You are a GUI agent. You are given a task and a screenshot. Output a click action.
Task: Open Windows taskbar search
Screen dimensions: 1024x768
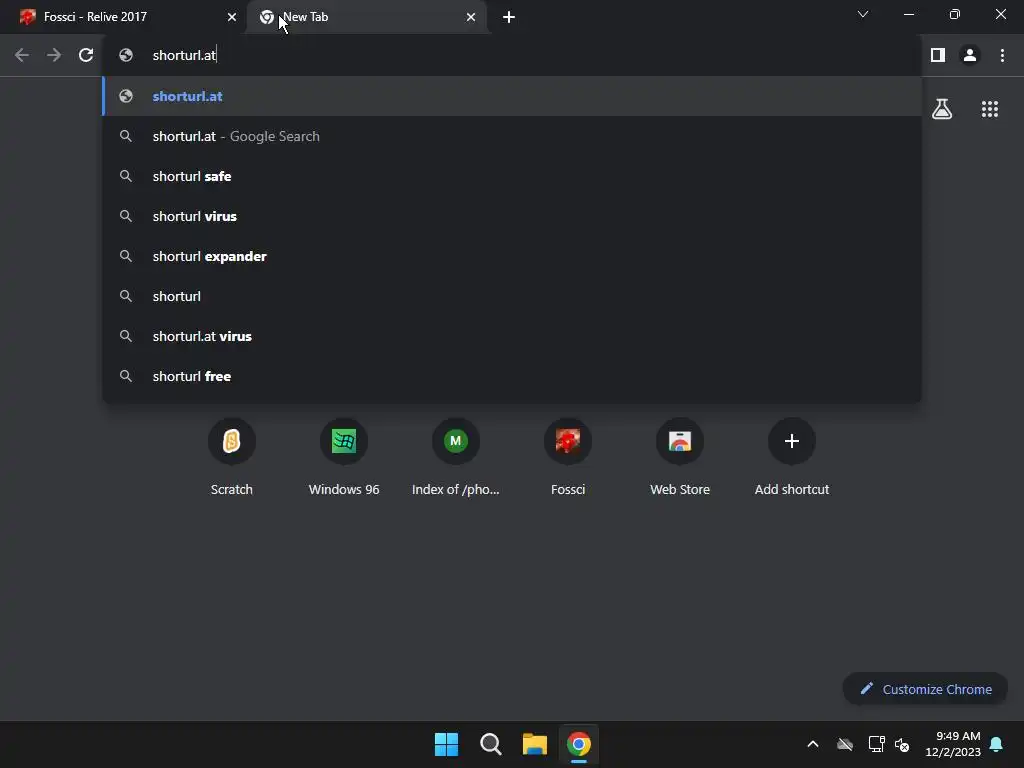tap(490, 744)
